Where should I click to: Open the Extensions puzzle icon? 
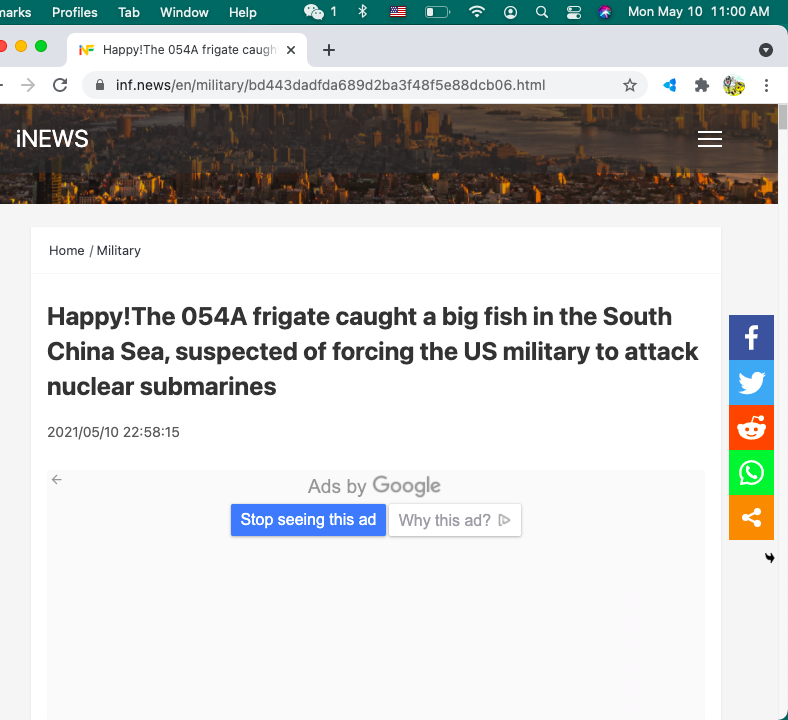(701, 85)
